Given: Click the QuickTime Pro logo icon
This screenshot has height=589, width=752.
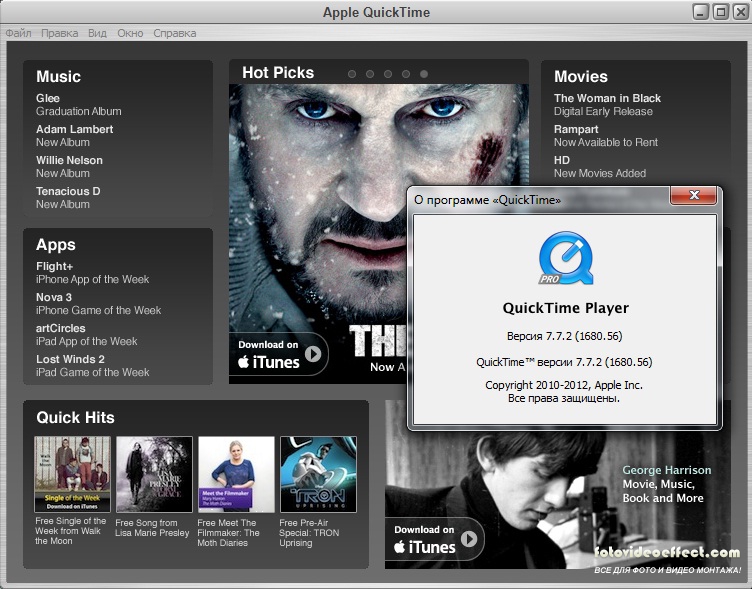Looking at the screenshot, I should (x=566, y=258).
